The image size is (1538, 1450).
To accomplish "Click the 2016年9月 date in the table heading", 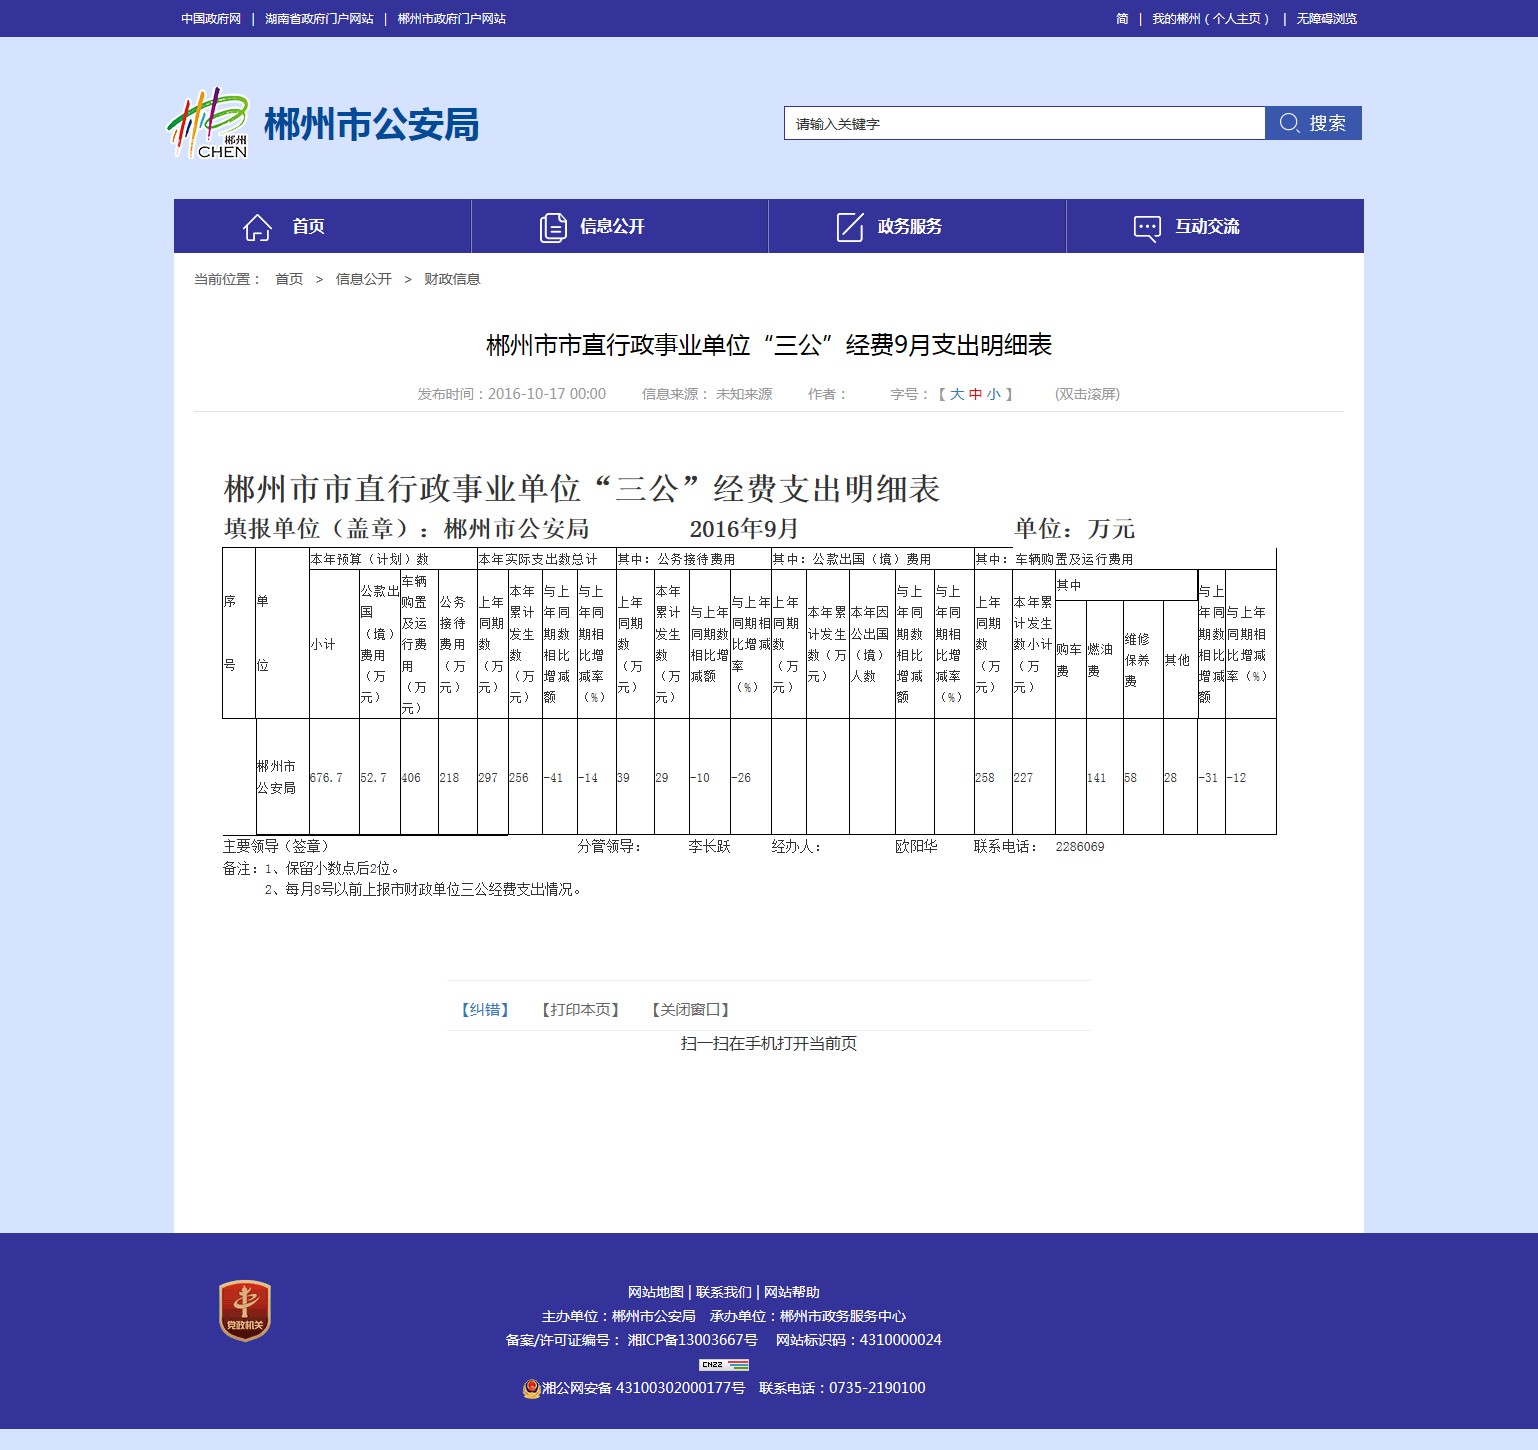I will (x=744, y=529).
